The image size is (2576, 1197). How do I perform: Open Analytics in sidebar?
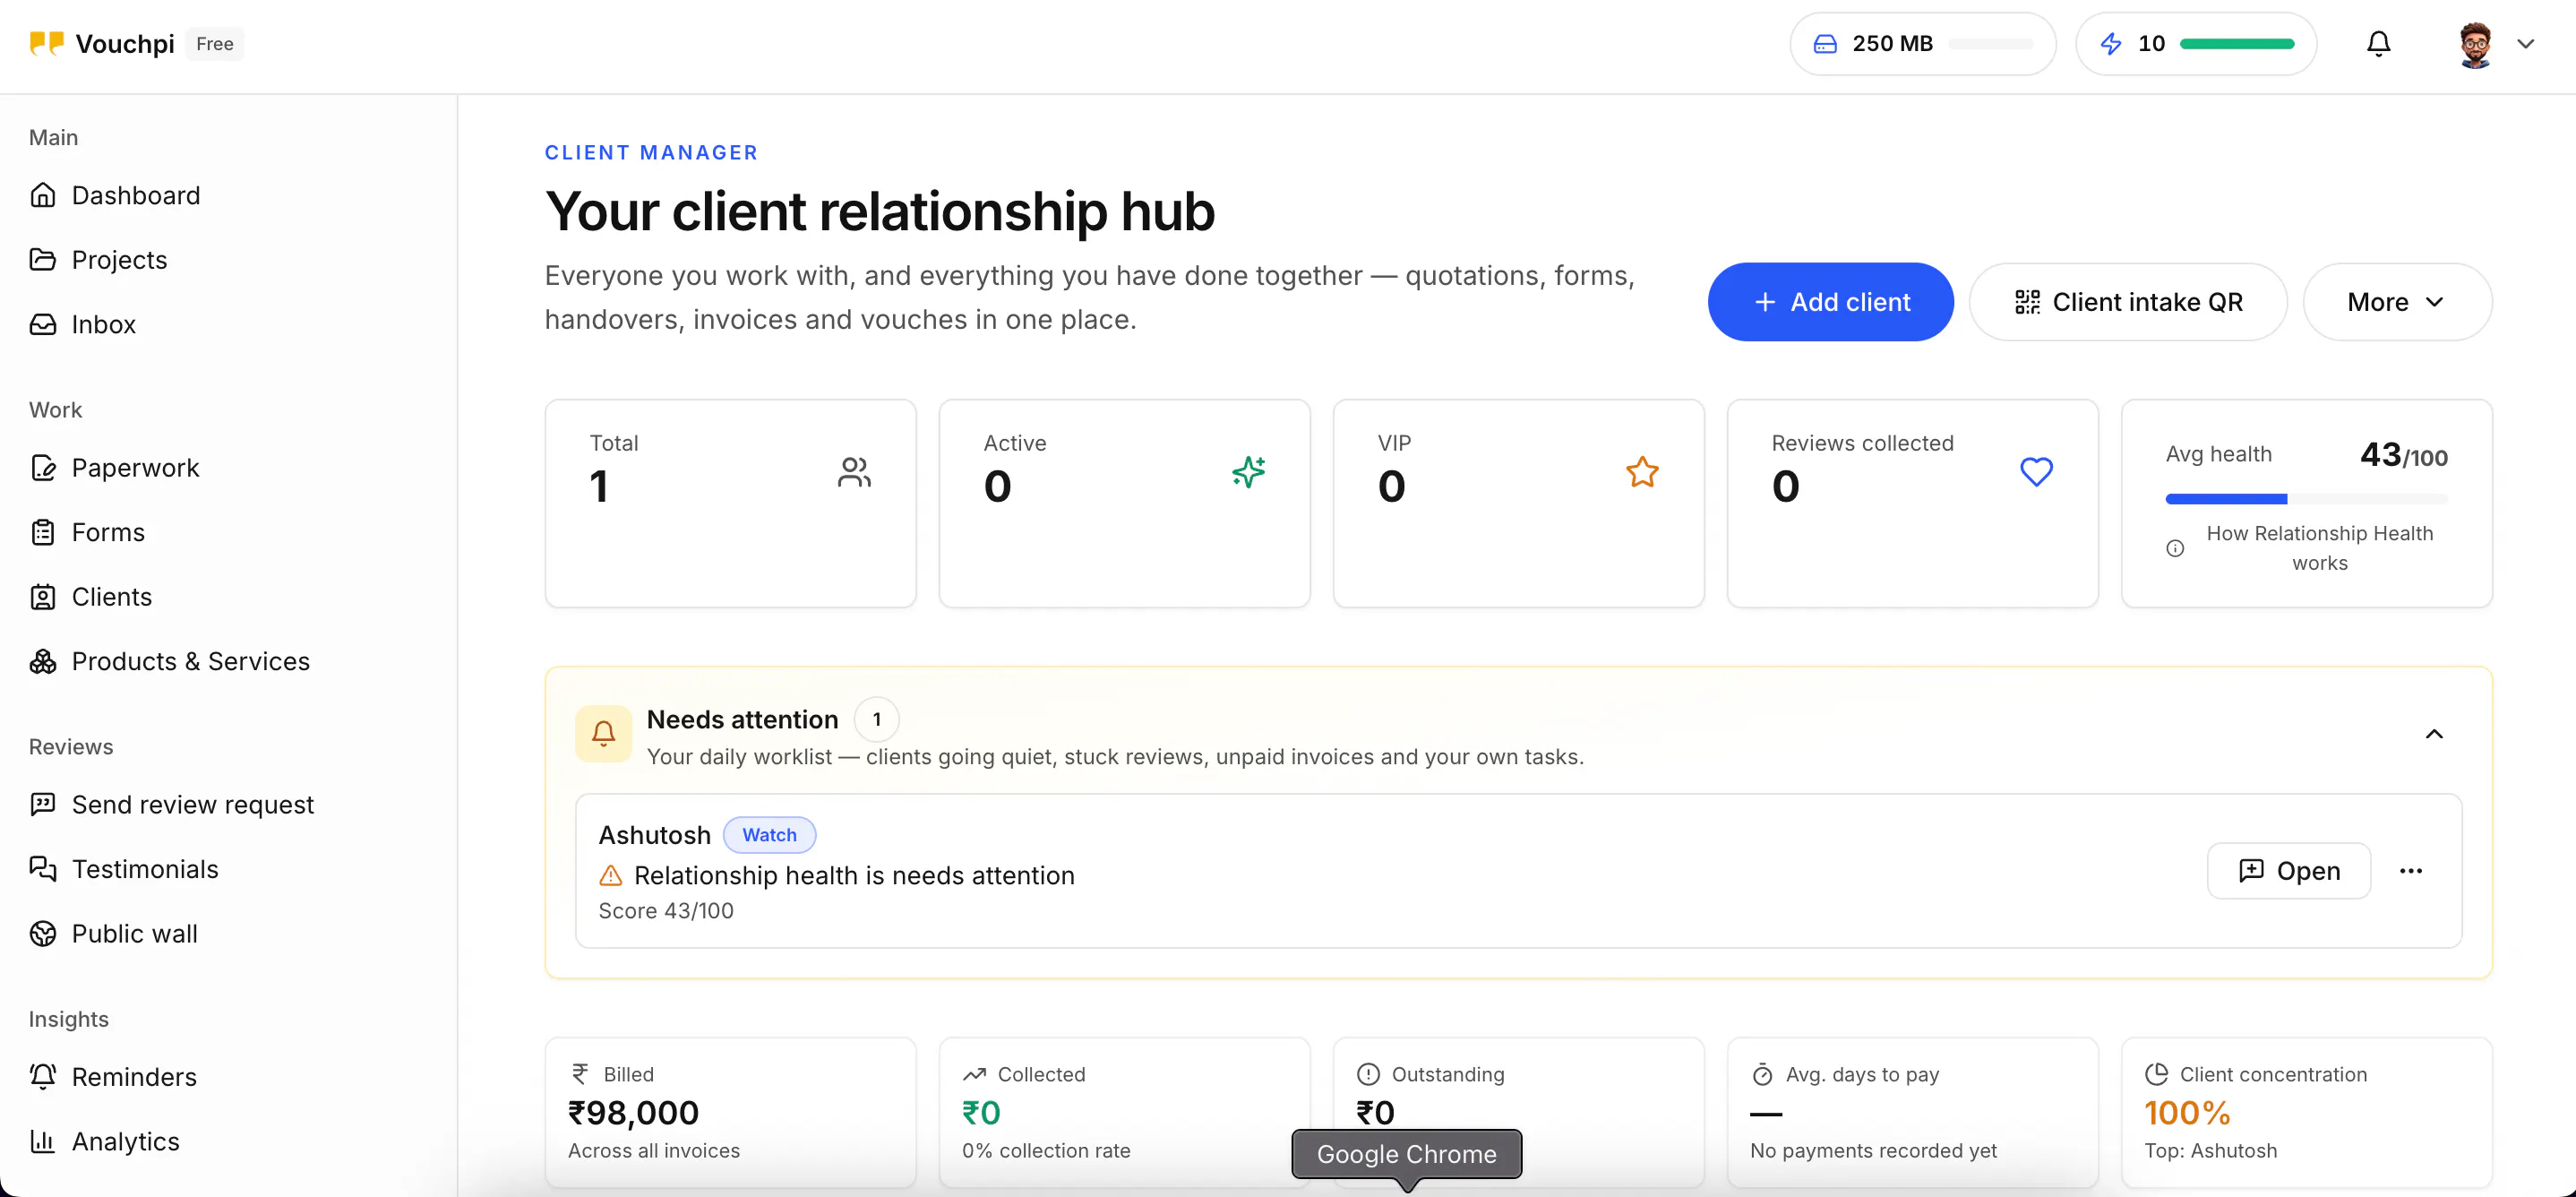(106, 1141)
